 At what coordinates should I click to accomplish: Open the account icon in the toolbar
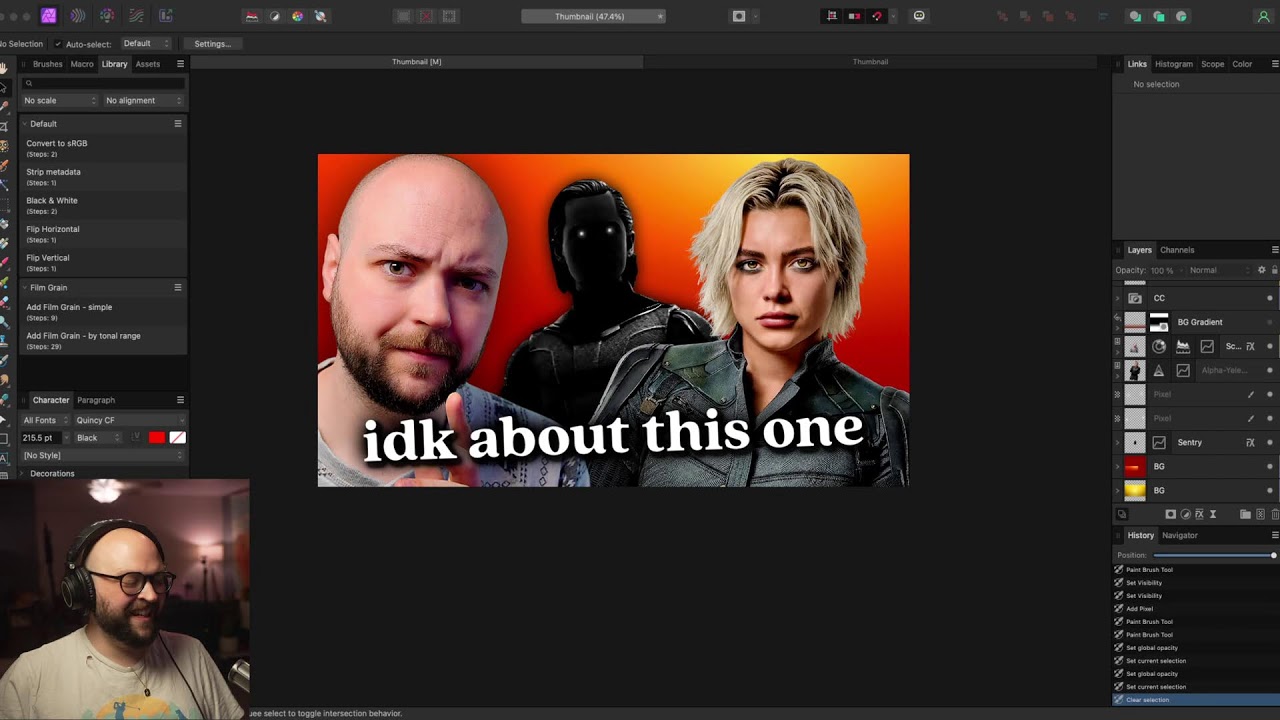[x=1263, y=16]
